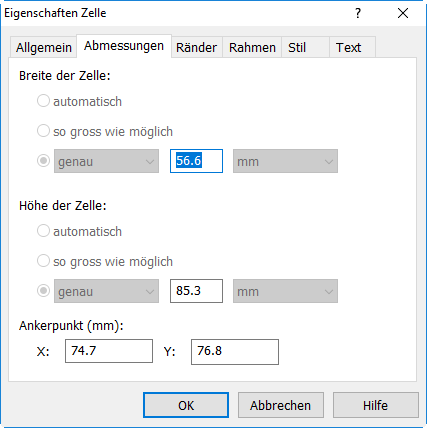Expand the genau dropdown under Breite der Zelle
This screenshot has height=428, width=427.
[106, 161]
